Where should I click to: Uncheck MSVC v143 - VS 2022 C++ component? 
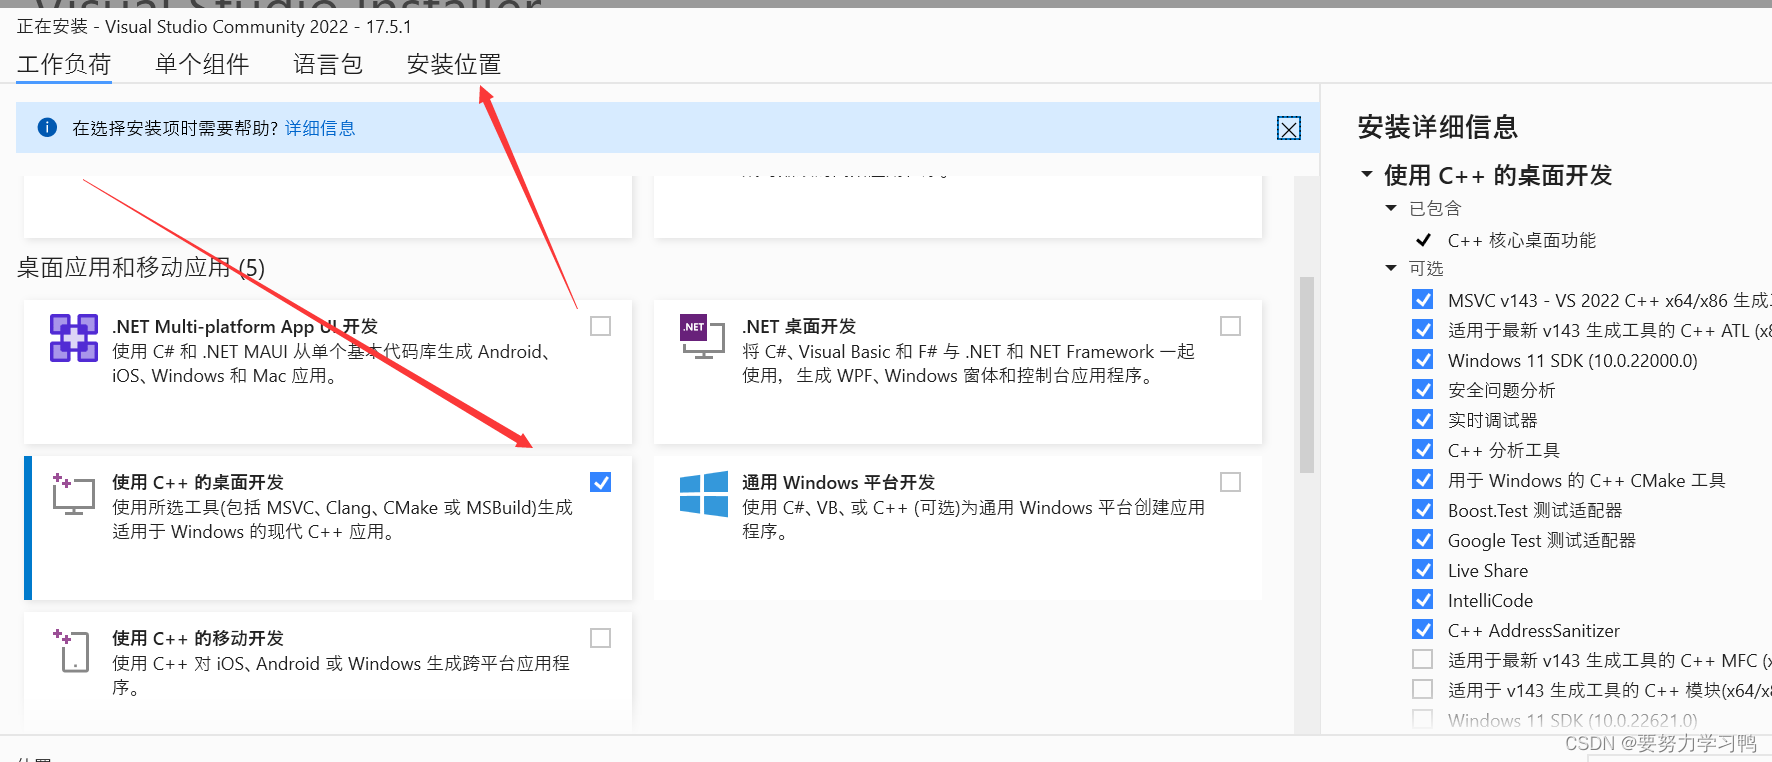[1422, 299]
